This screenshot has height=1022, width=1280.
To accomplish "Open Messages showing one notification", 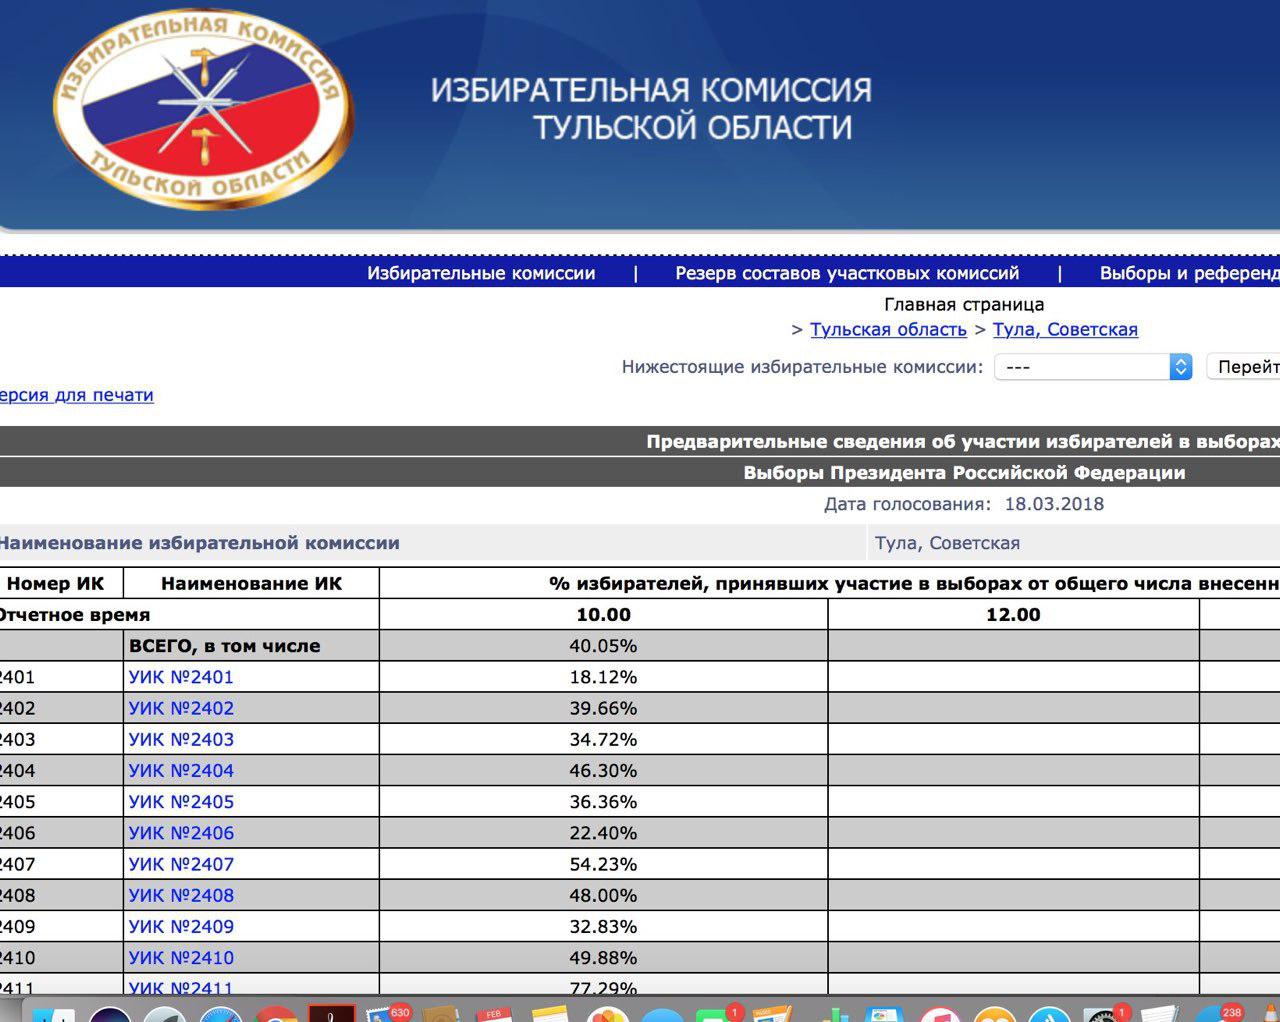I will pyautogui.click(x=712, y=1014).
